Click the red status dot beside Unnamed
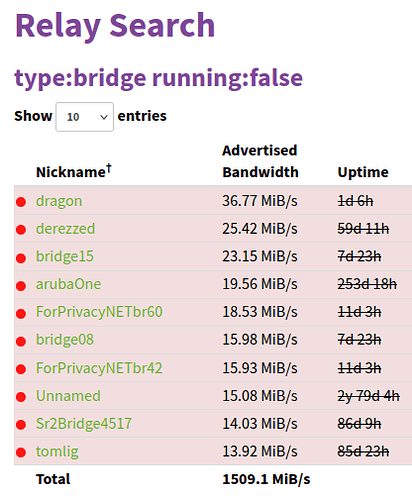 pyautogui.click(x=21, y=397)
